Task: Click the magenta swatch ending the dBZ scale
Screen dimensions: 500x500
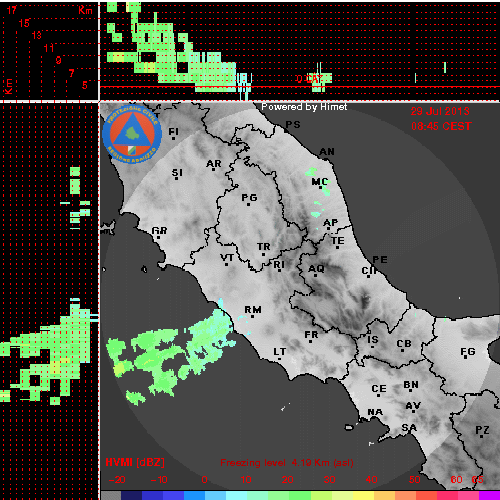Action: coord(489,495)
